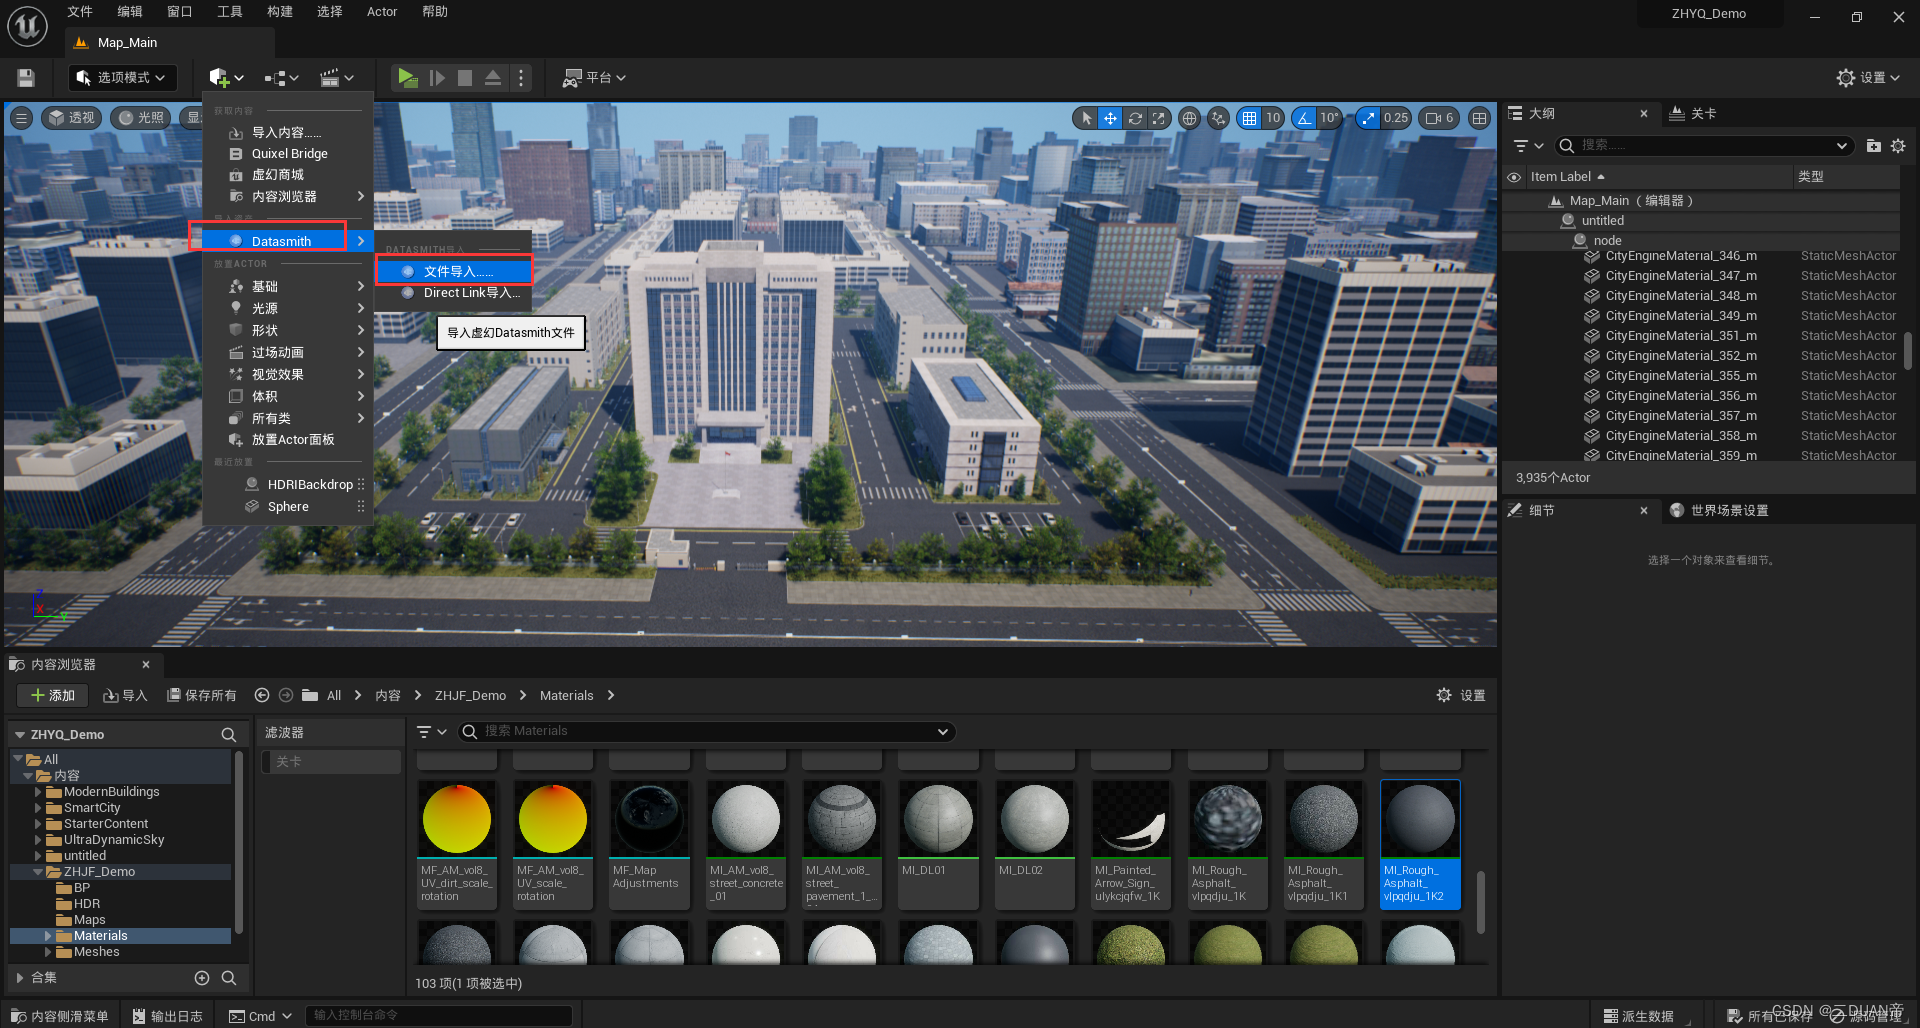Select the Quixel Bridge menu item
The height and width of the screenshot is (1028, 1920).
290,153
